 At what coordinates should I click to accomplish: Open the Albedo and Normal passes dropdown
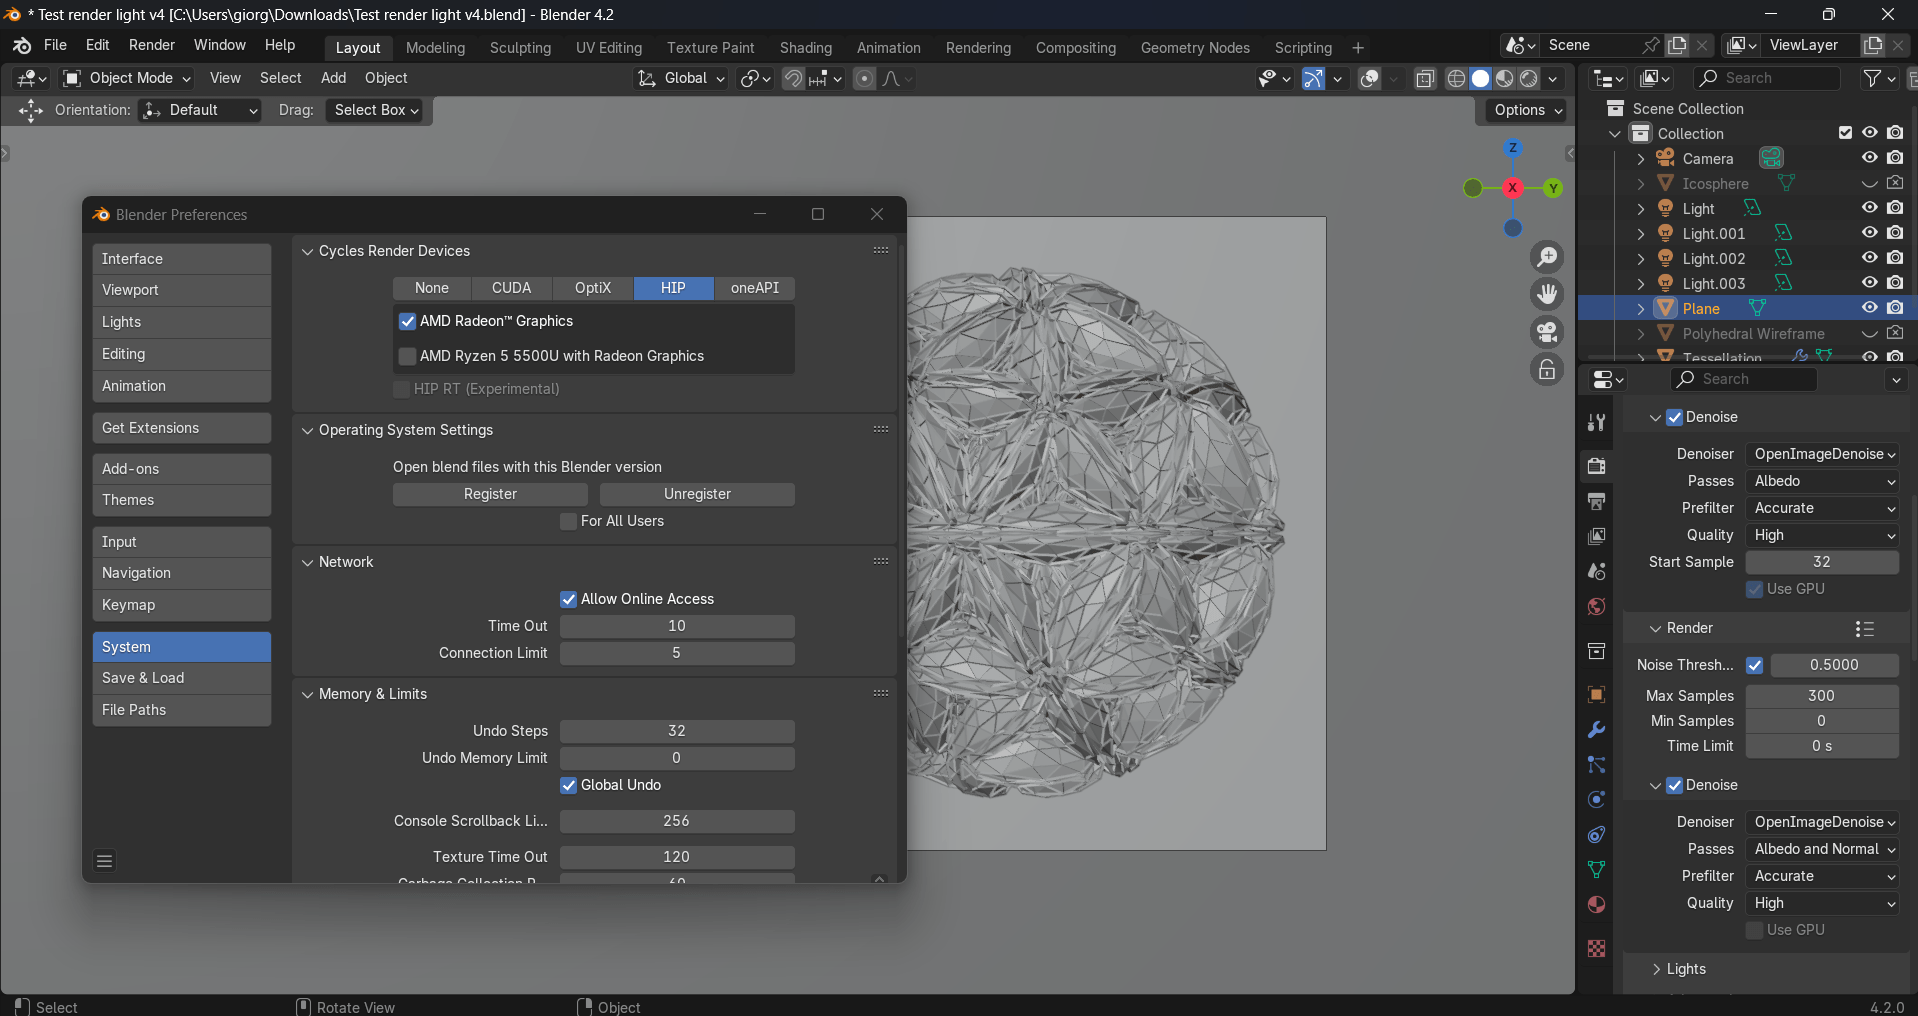1822,849
